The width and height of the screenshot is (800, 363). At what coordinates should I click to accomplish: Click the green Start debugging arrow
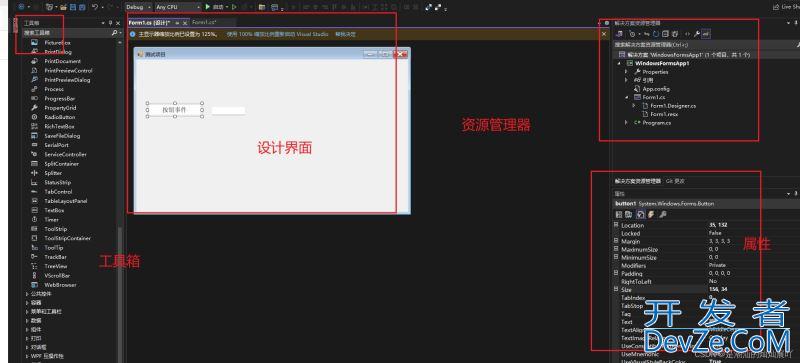coord(208,7)
